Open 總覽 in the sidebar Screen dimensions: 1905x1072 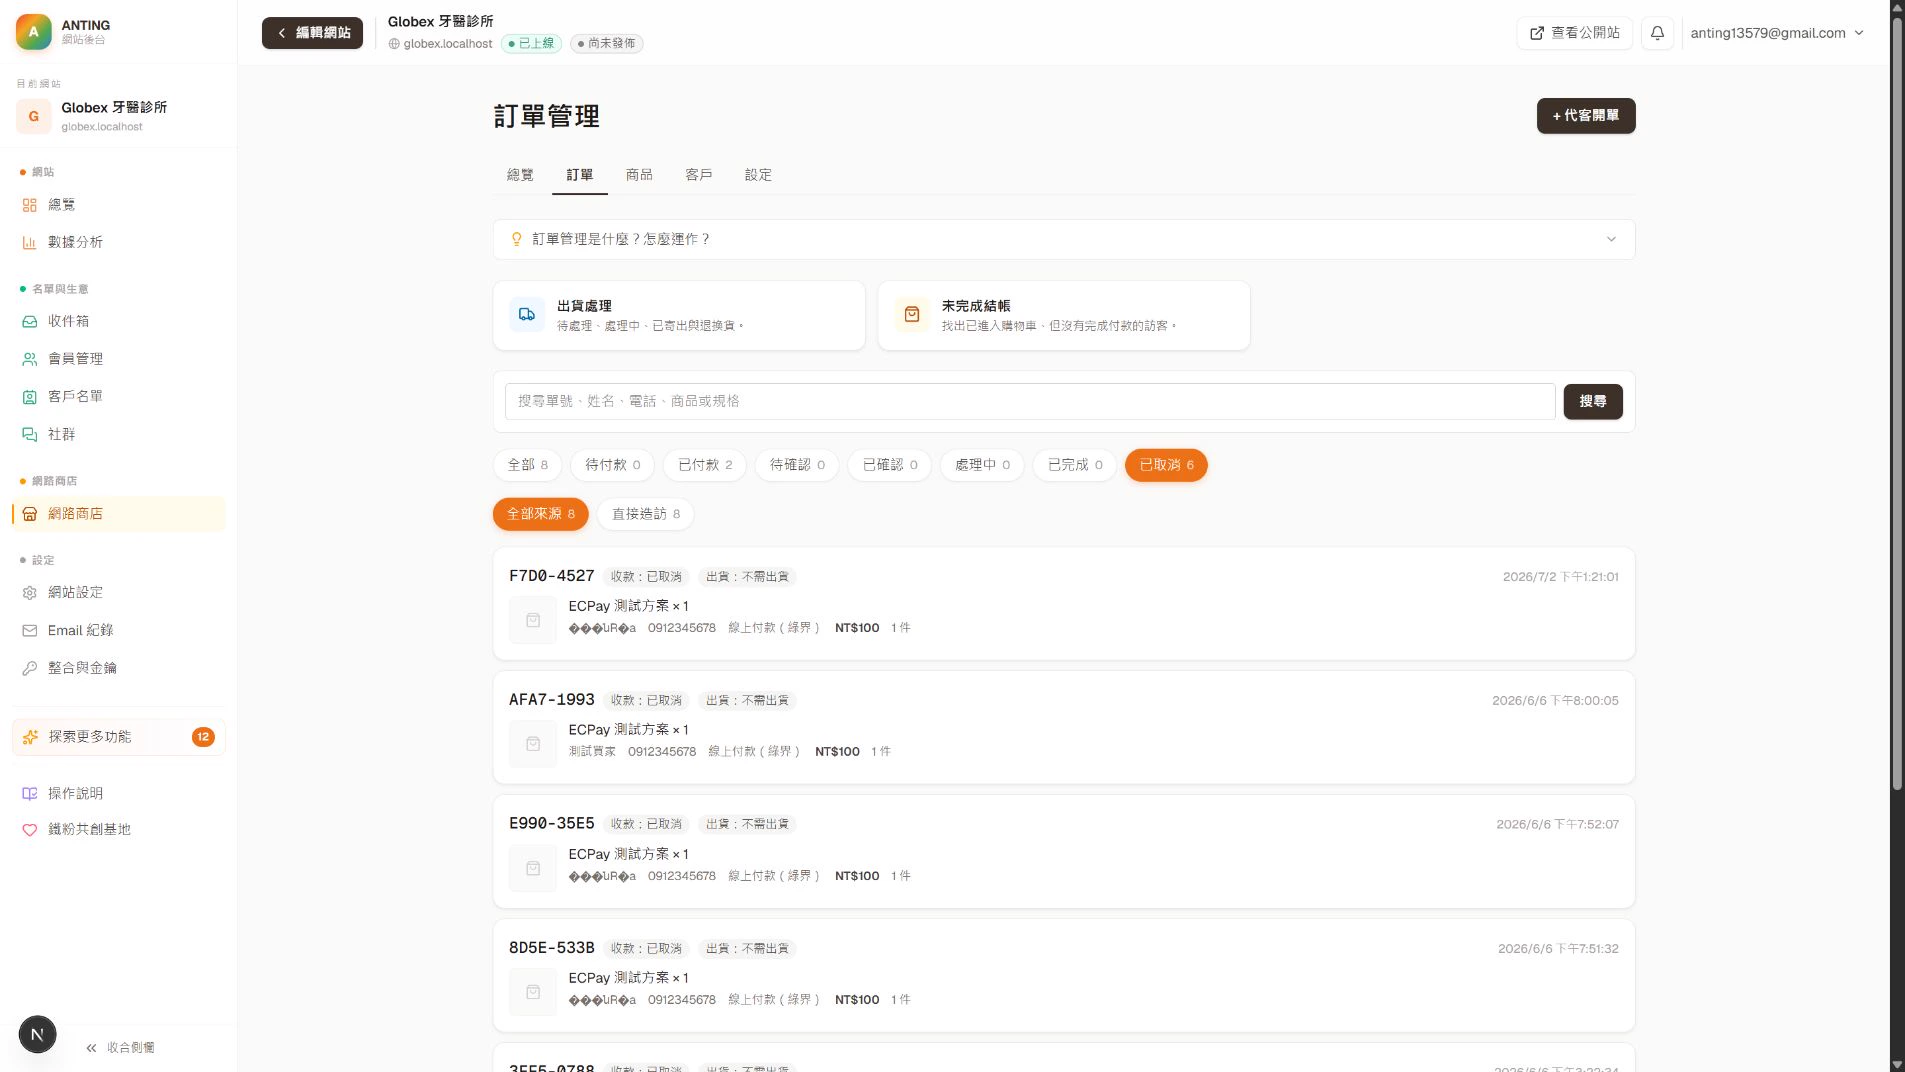pos(118,204)
